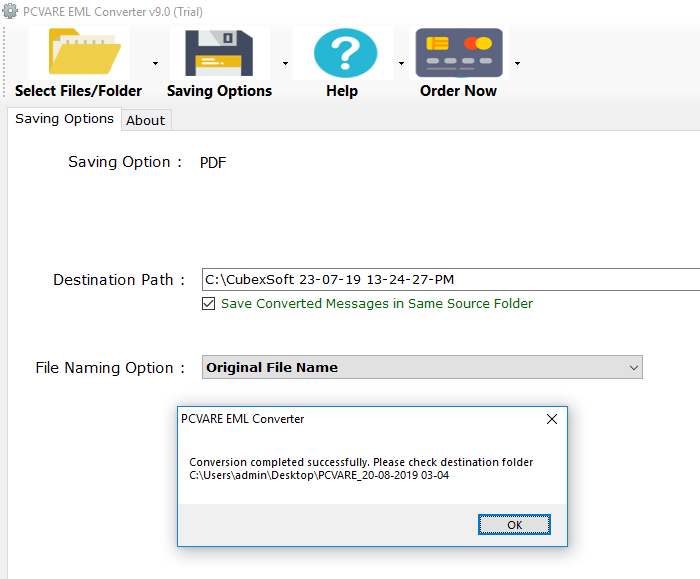
Task: Expand the arrow beside Select Files/Folder
Action: pyautogui.click(x=155, y=63)
